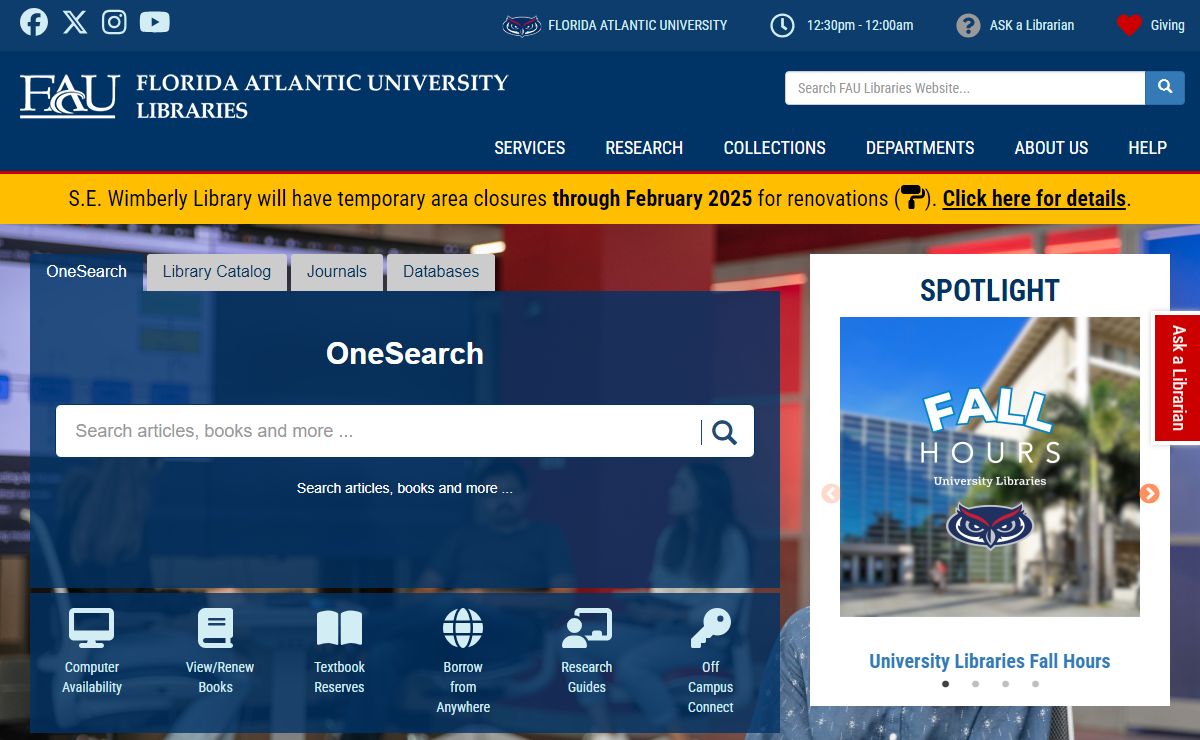Click the Research Guides label

coord(587,677)
